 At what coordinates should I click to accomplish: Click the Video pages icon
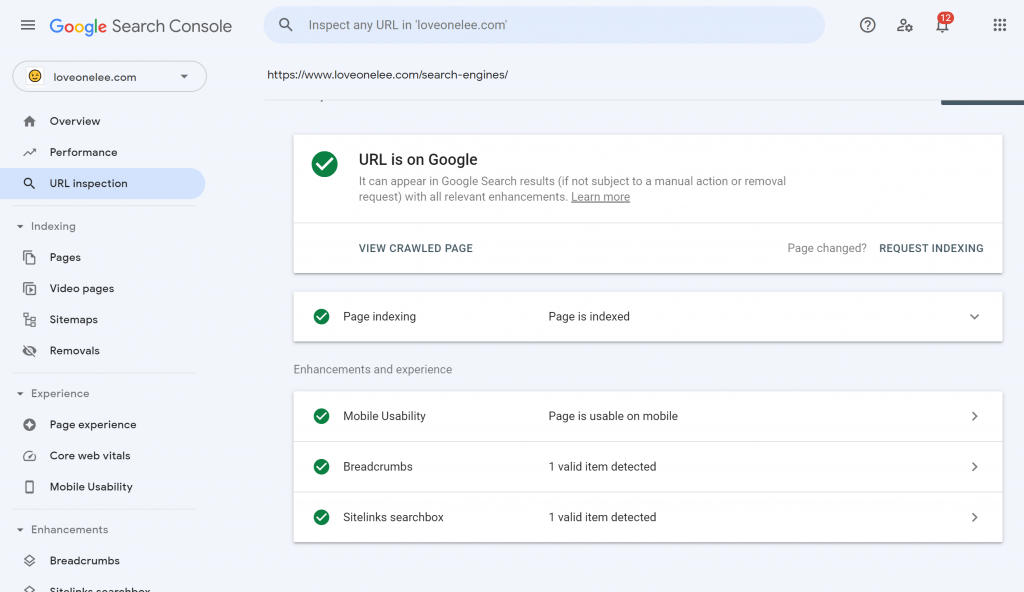[x=29, y=288]
